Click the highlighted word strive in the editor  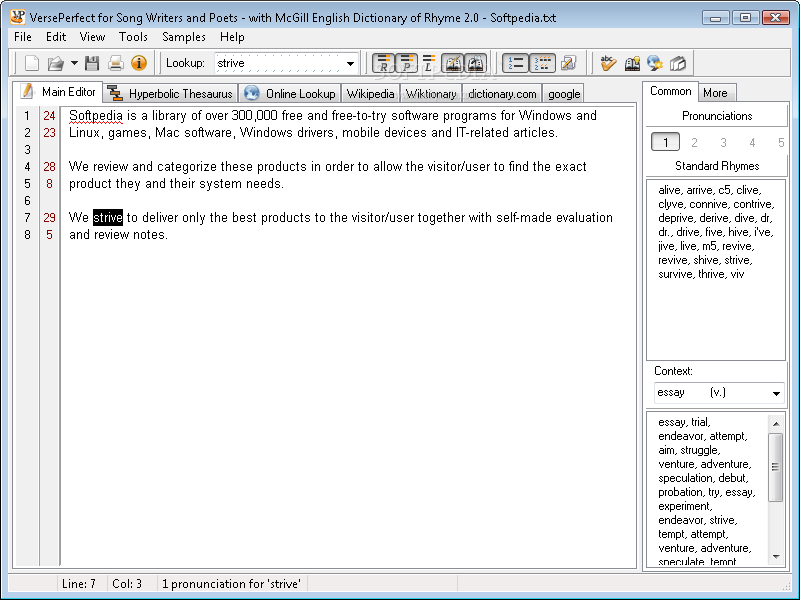[x=108, y=217]
